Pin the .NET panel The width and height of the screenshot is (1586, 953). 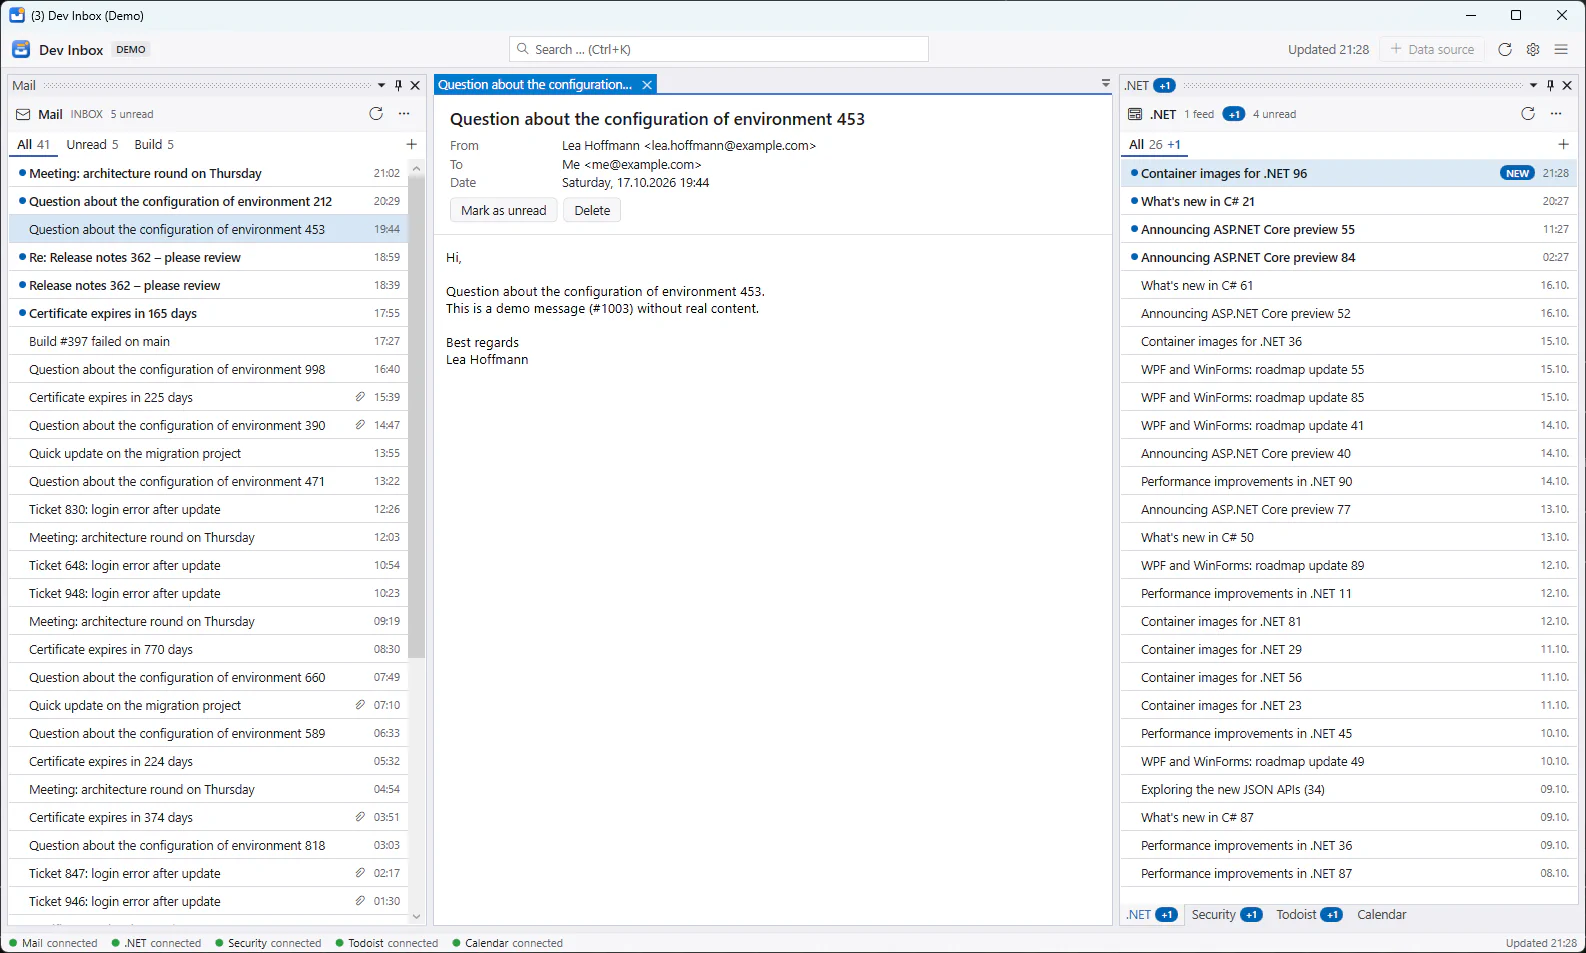[1551, 85]
